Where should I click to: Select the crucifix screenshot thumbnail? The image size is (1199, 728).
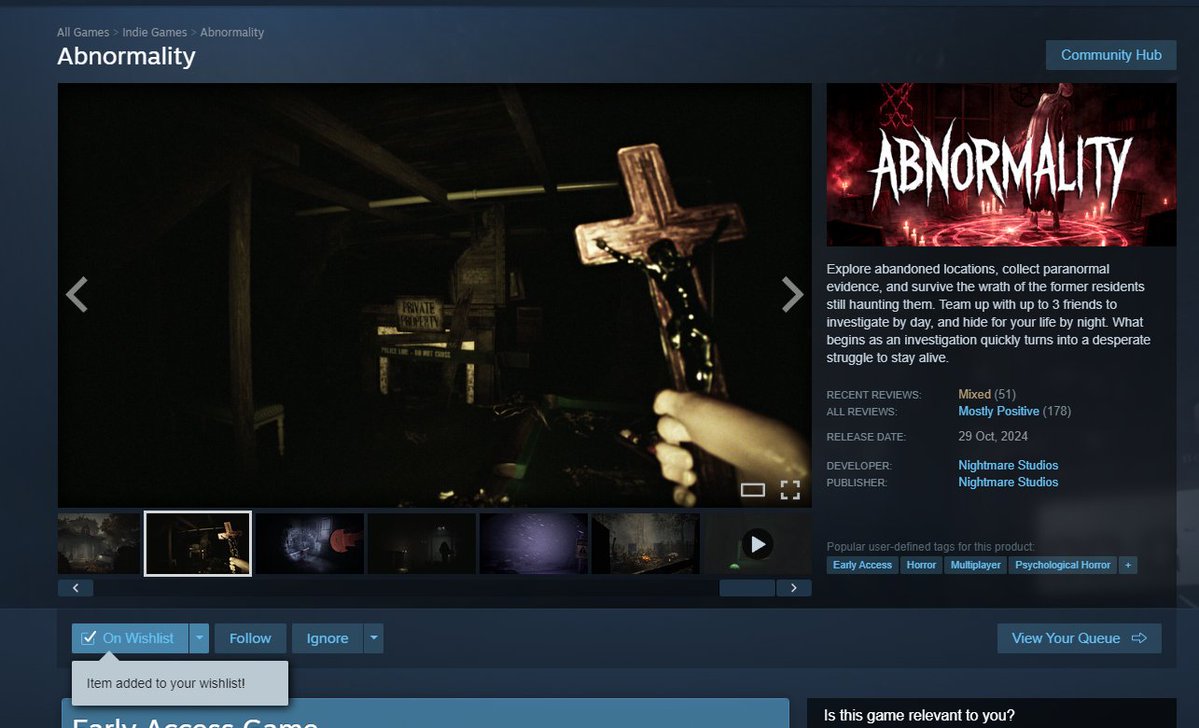(x=198, y=544)
